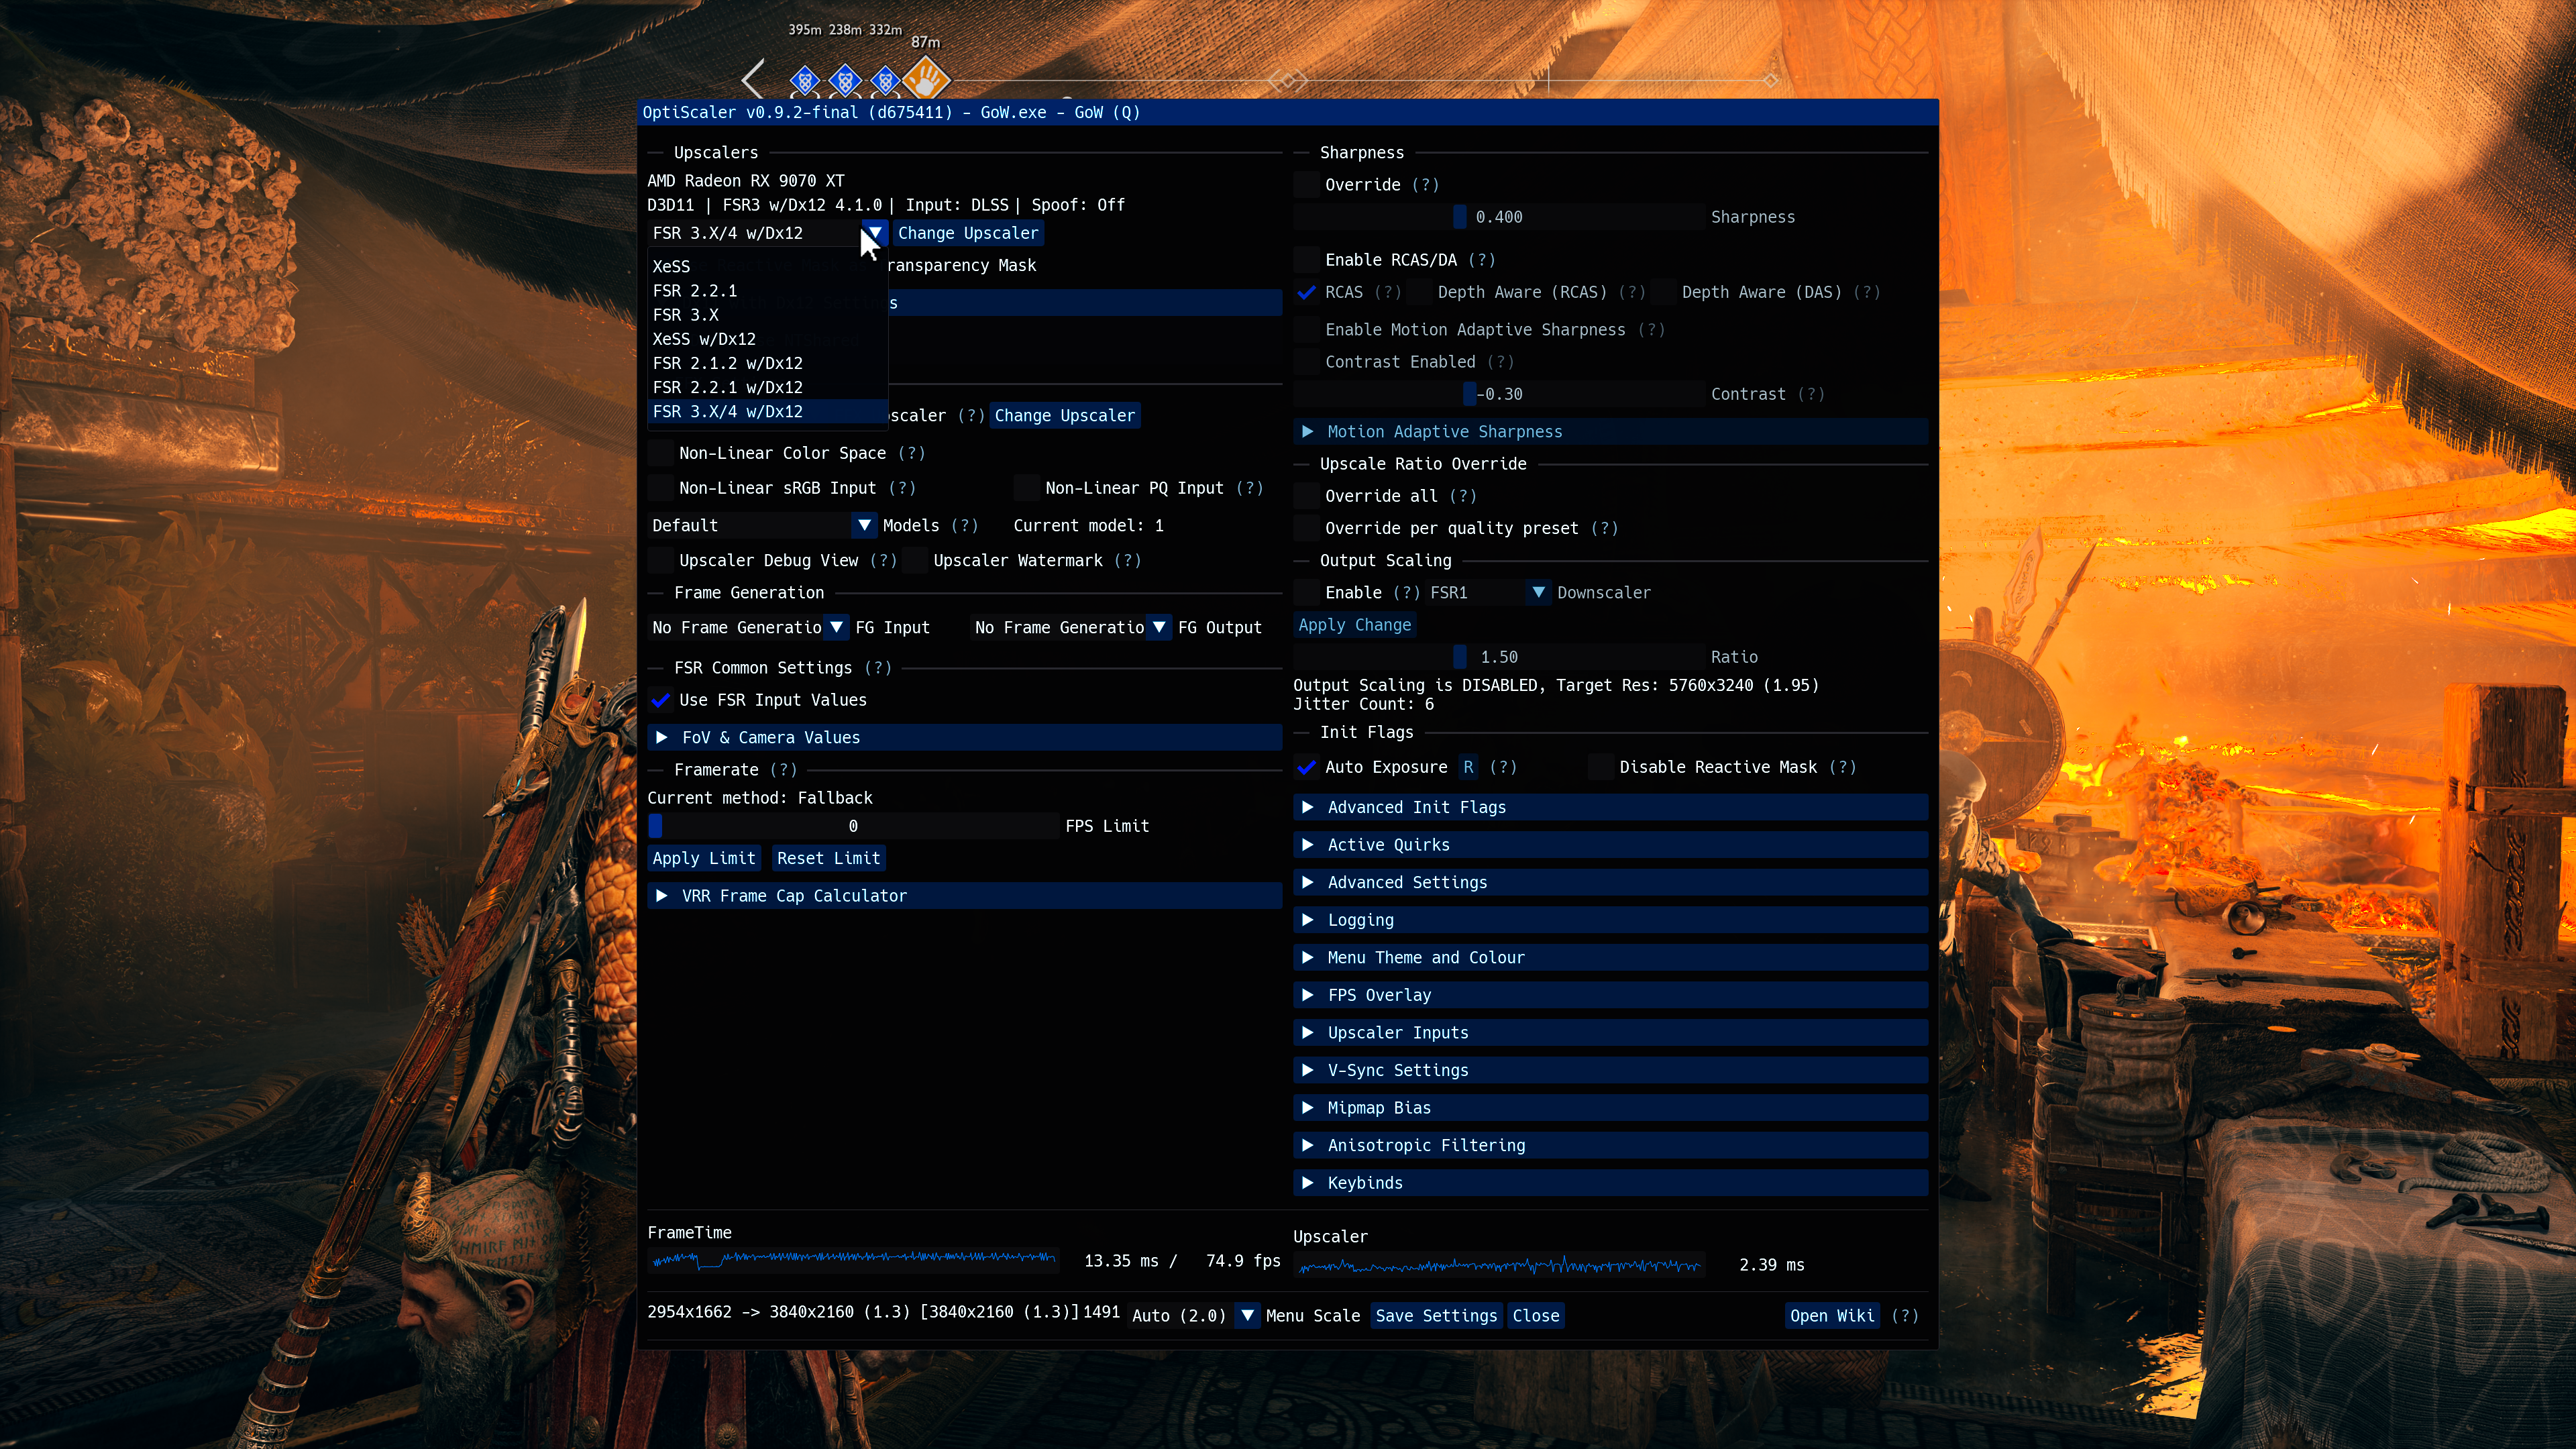Viewport: 2576px width, 1449px height.
Task: Expand the VRR Frame Cap Calculator
Action: 965,896
